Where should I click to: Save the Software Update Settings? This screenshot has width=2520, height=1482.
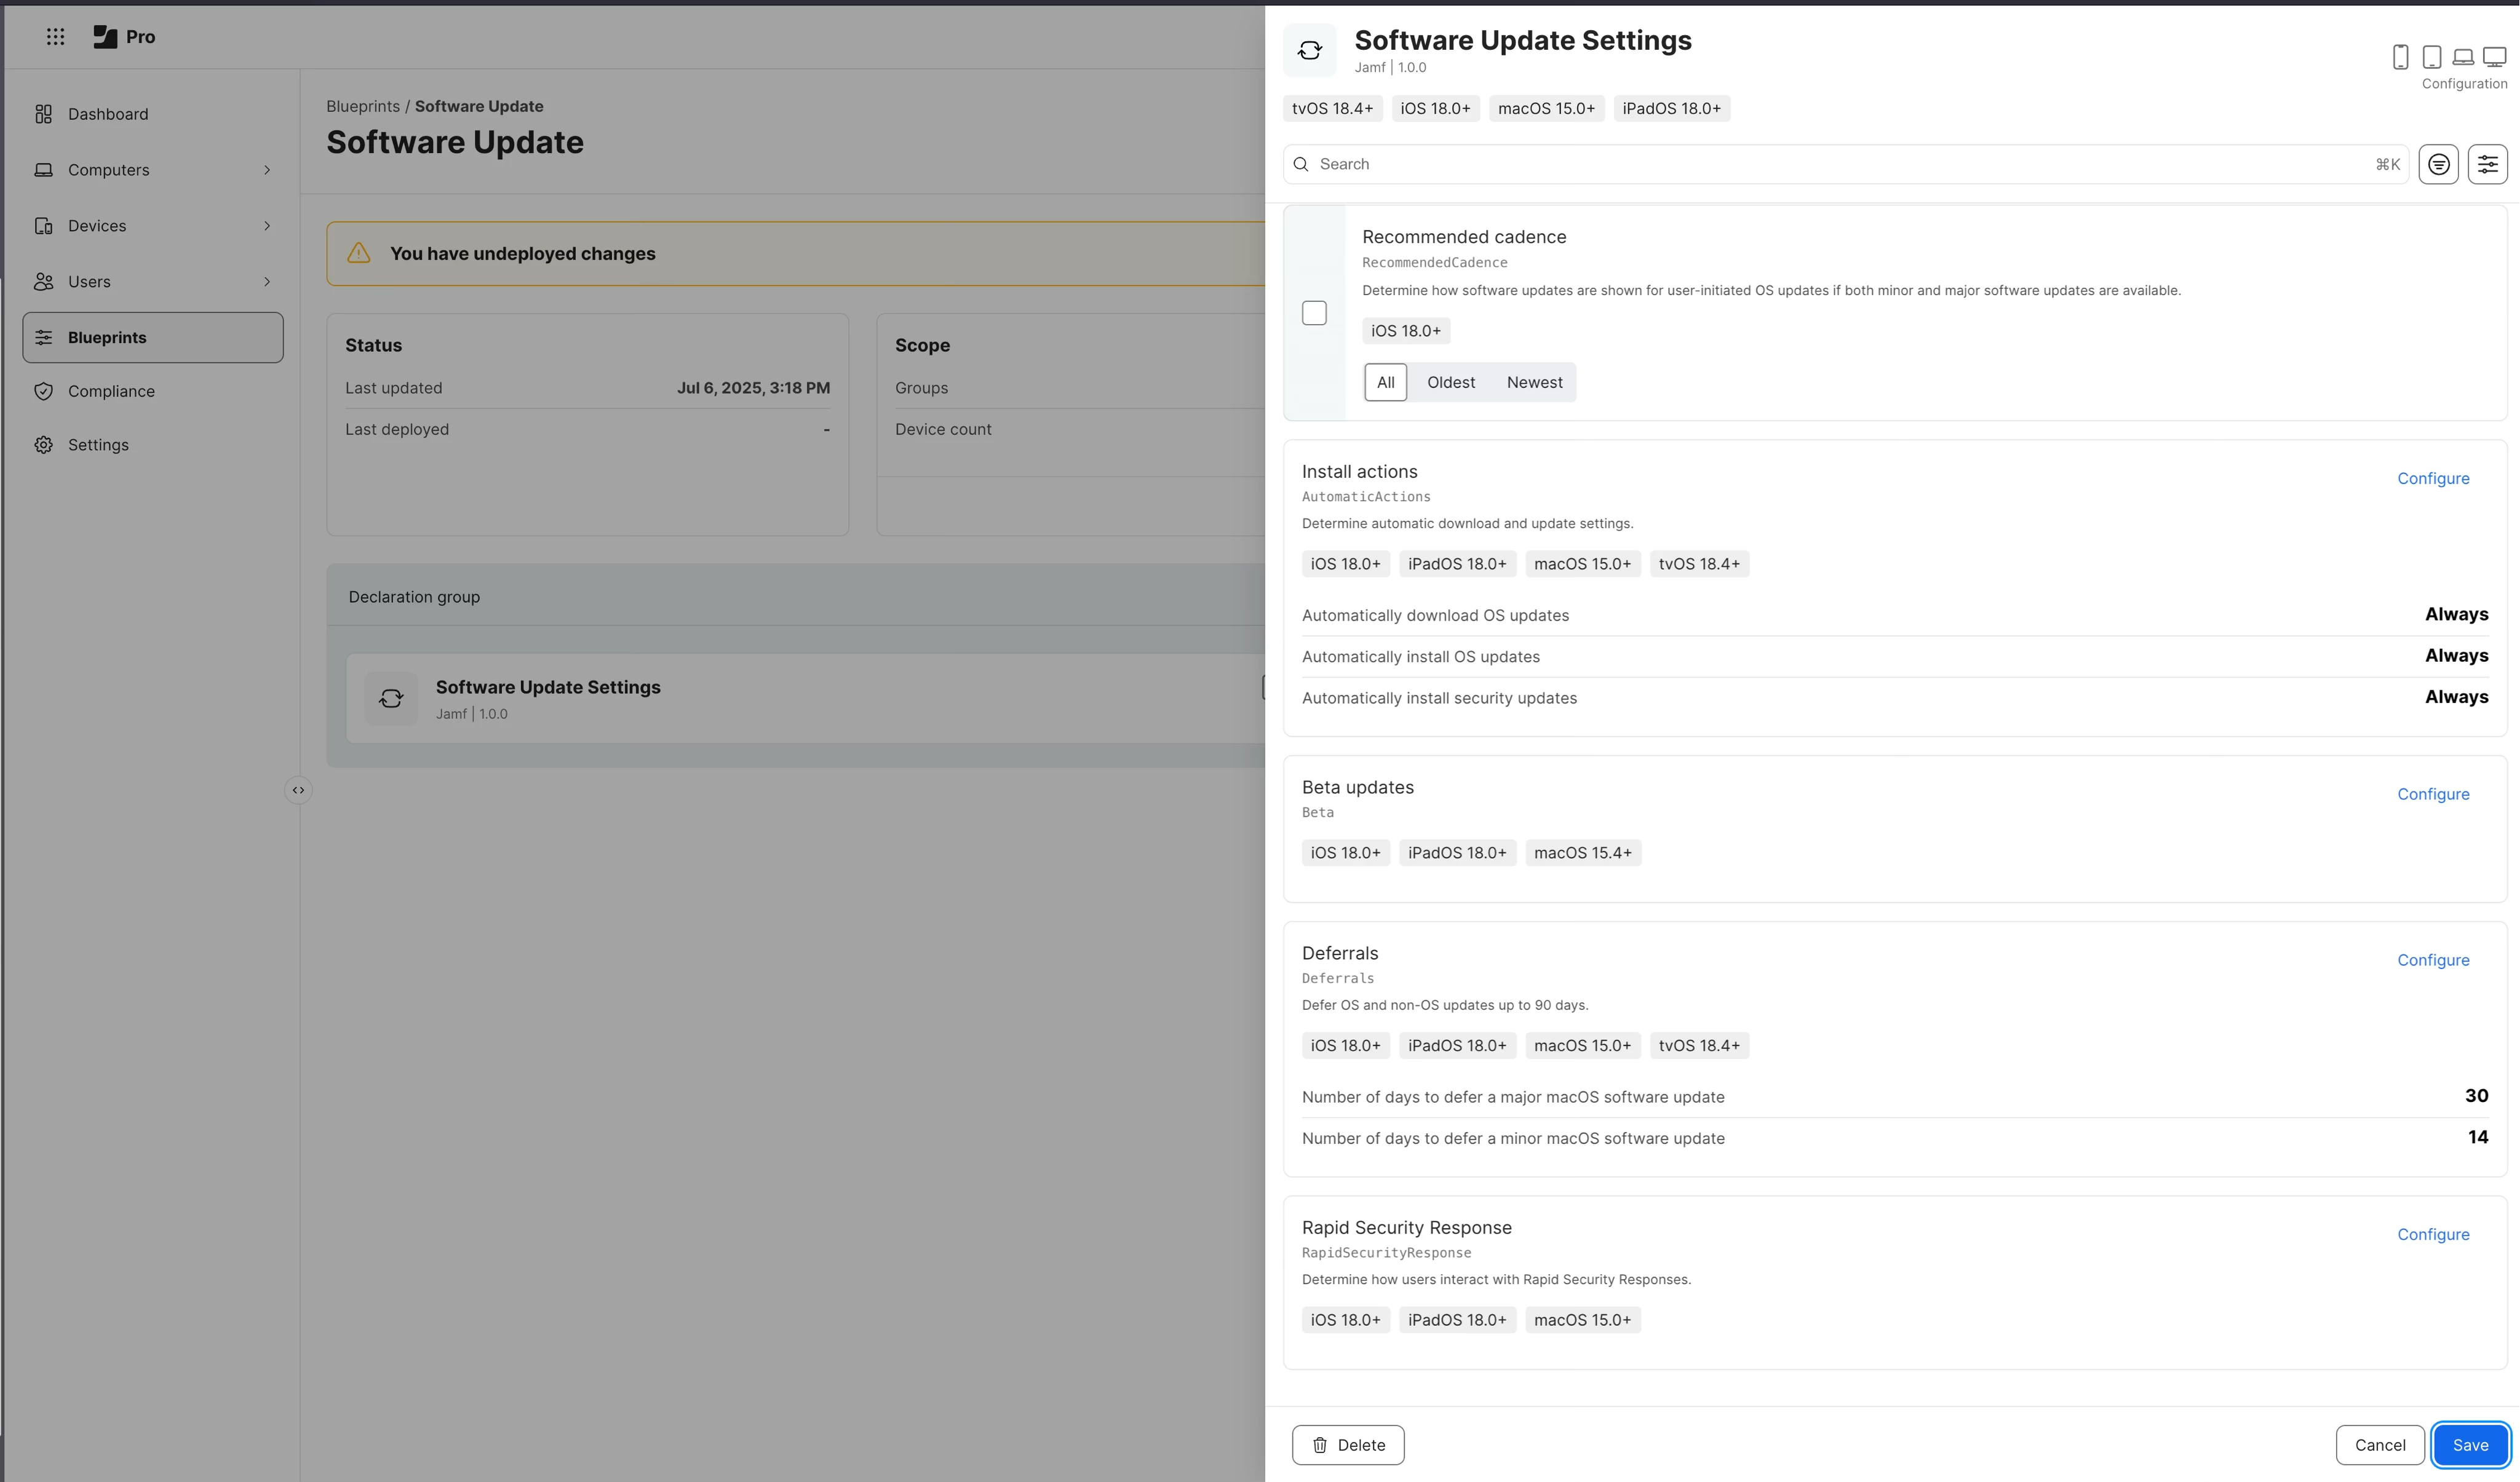click(2470, 1445)
